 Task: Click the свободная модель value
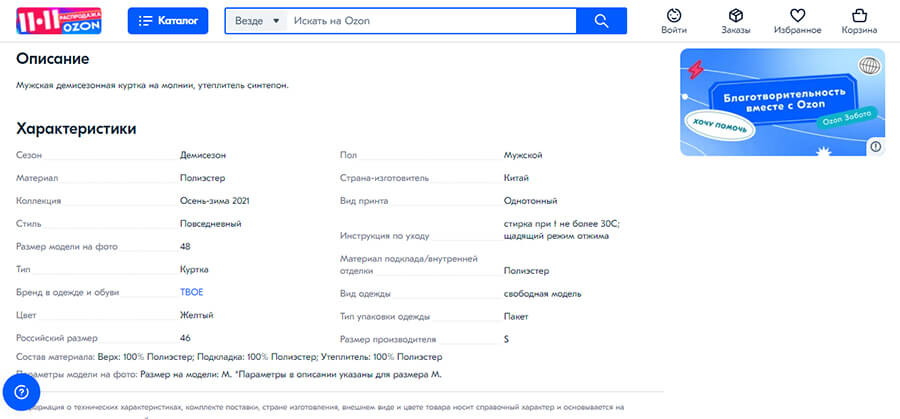(x=542, y=293)
